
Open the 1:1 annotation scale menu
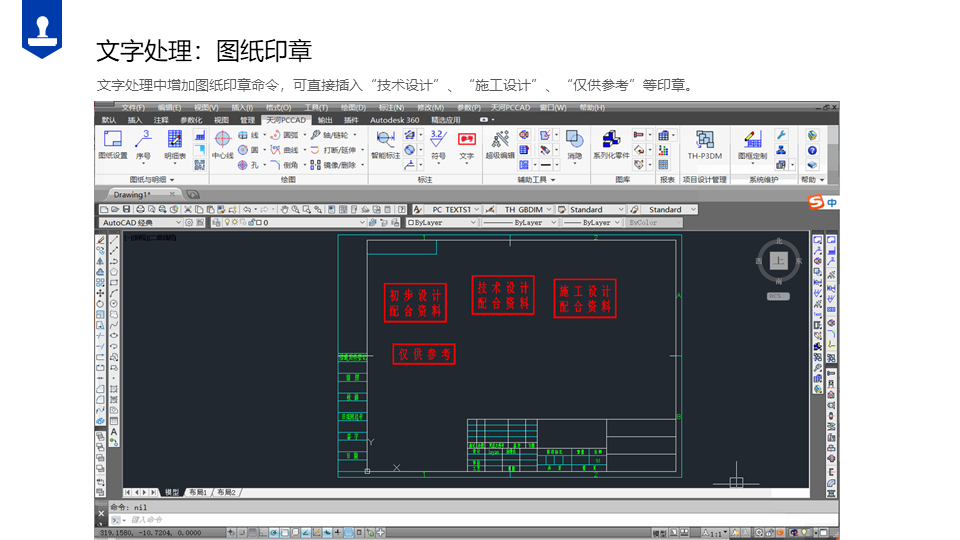(714, 533)
